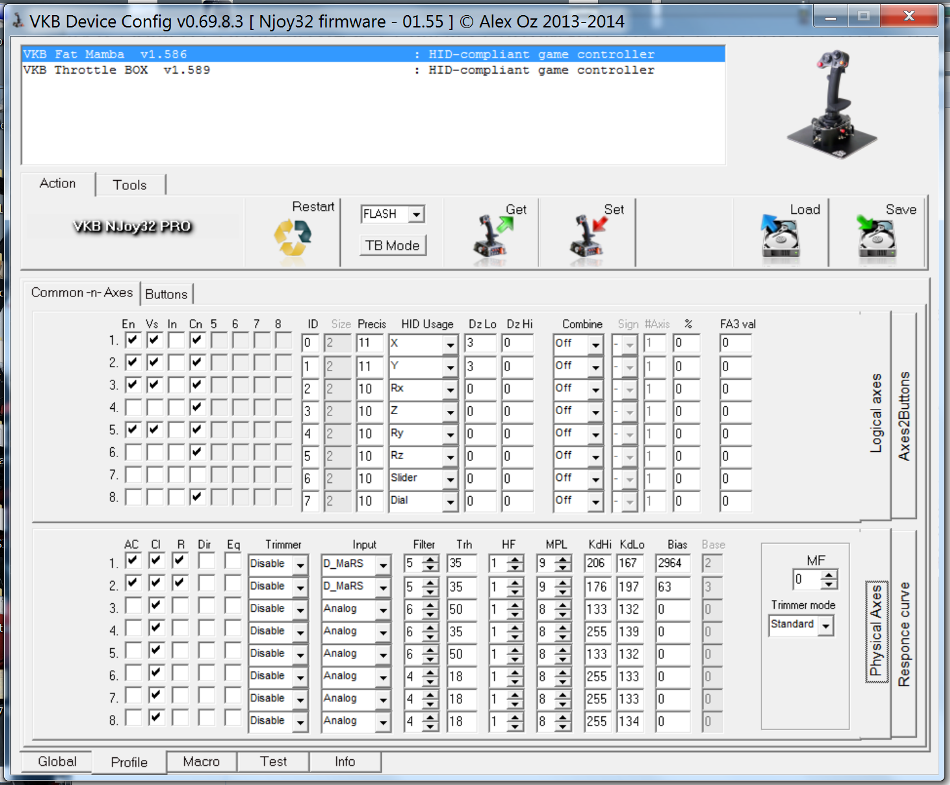Click KdLo field showing 197

[629, 586]
